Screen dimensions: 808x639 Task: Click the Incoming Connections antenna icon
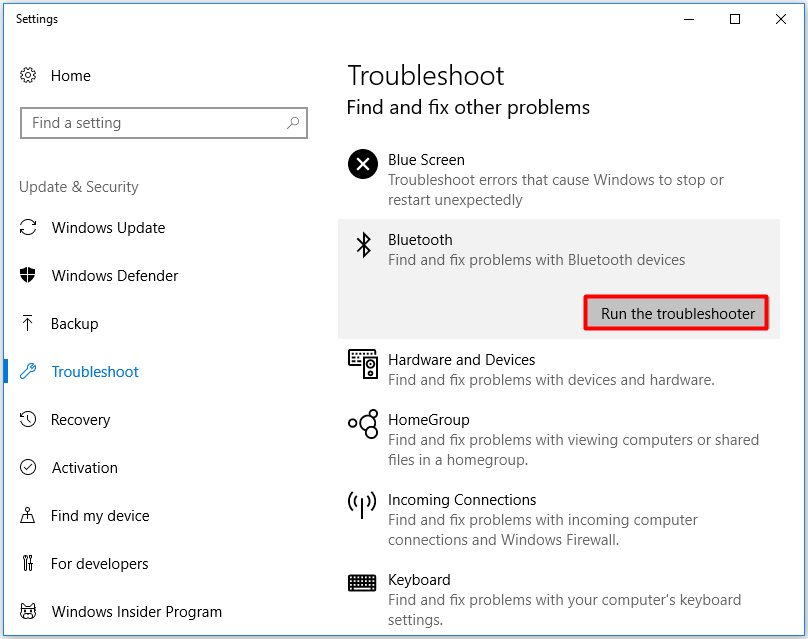click(x=362, y=504)
